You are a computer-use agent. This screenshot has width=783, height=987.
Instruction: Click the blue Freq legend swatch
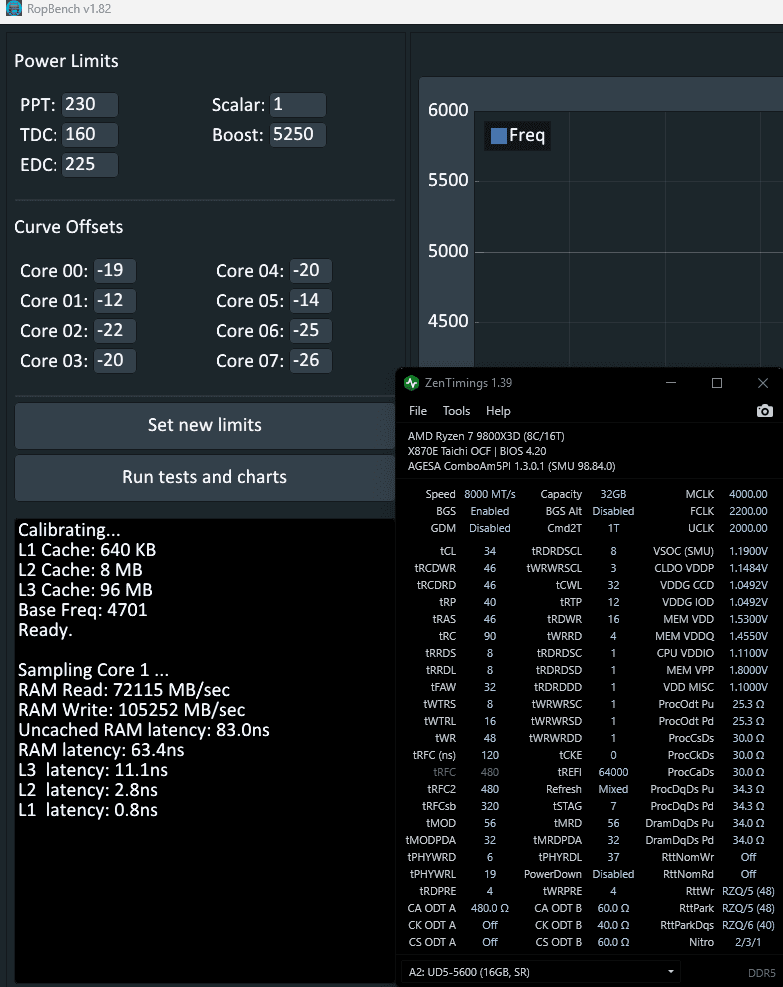[499, 136]
